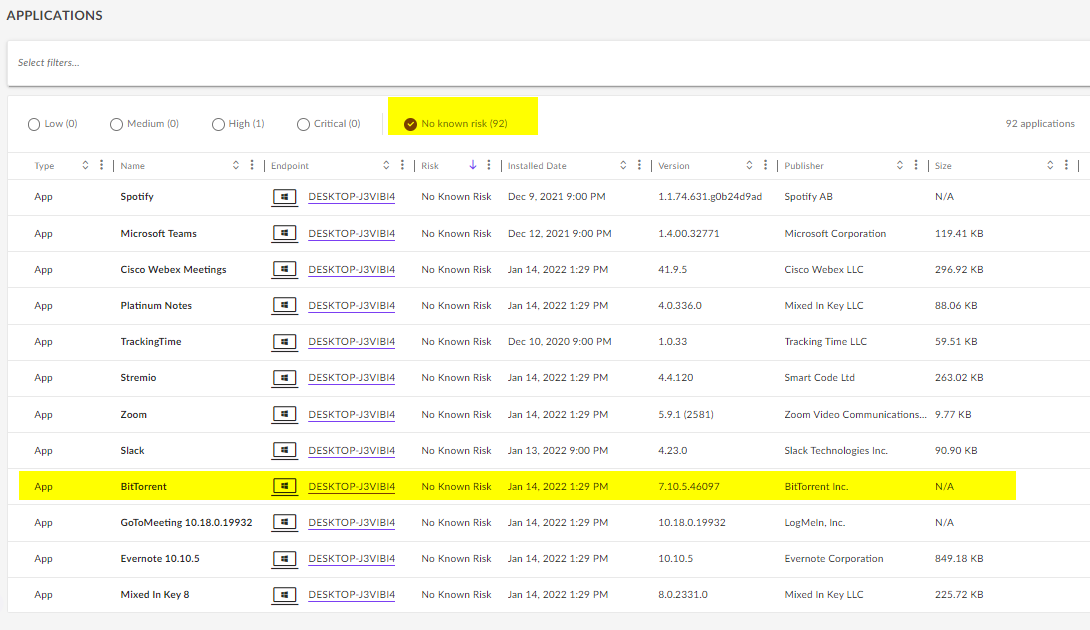Select the Cisco Webex Meetings application name
Viewport: 1090px width, 630px height.
173,270
